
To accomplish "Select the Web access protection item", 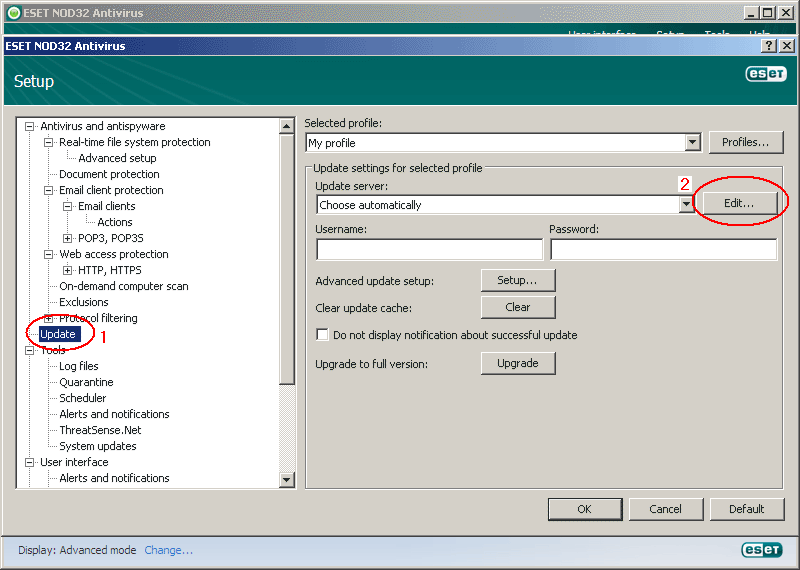I will (x=114, y=254).
